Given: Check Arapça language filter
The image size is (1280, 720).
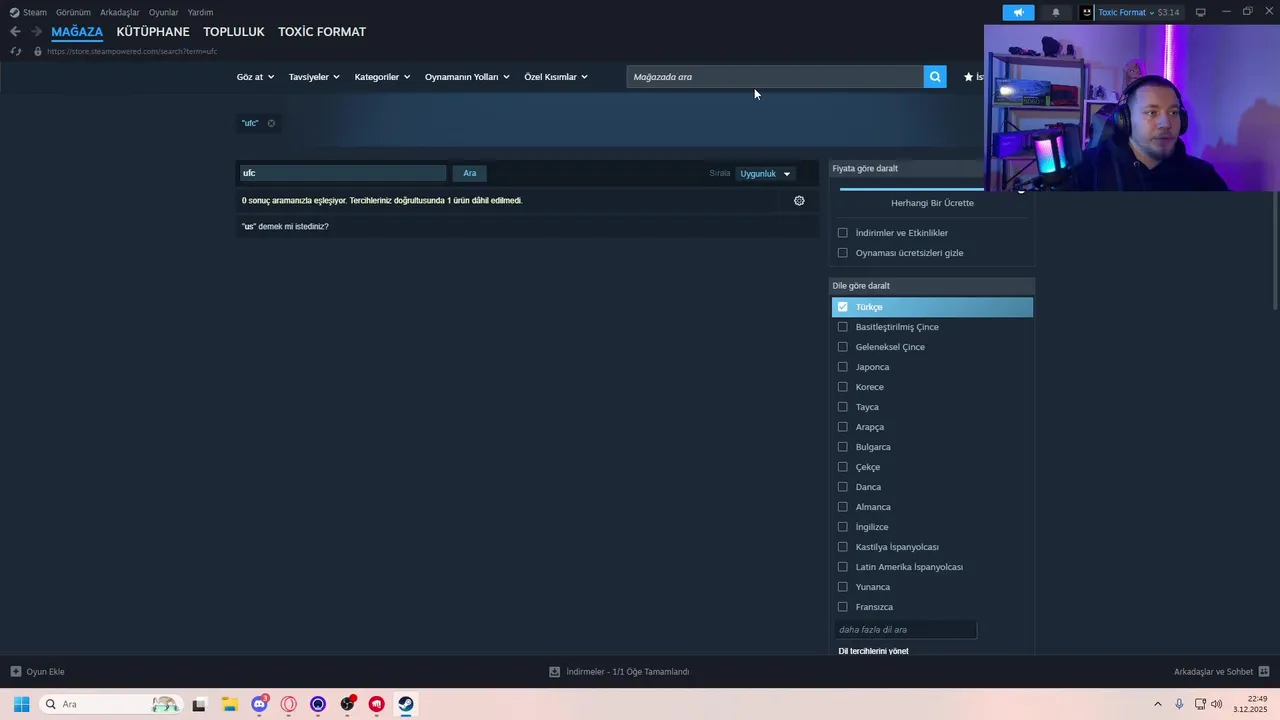Looking at the screenshot, I should coord(842,427).
